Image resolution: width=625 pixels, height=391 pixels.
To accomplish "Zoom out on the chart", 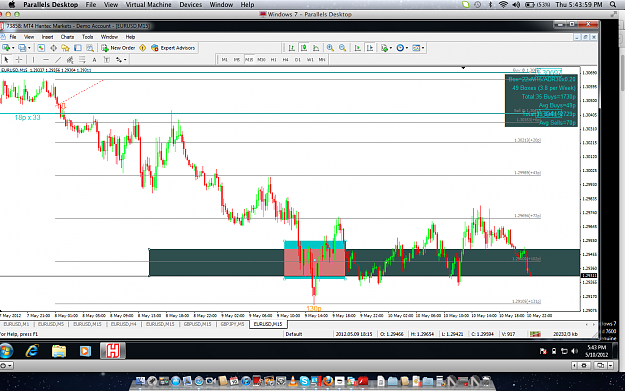I will [342, 48].
